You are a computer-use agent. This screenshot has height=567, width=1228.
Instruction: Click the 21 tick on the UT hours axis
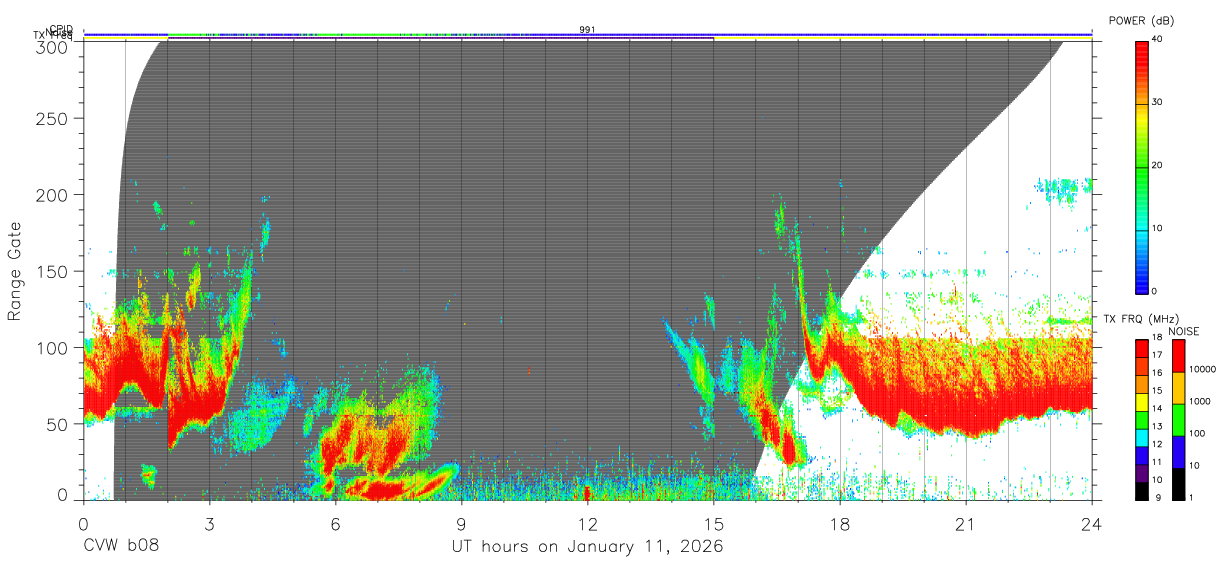coord(965,523)
